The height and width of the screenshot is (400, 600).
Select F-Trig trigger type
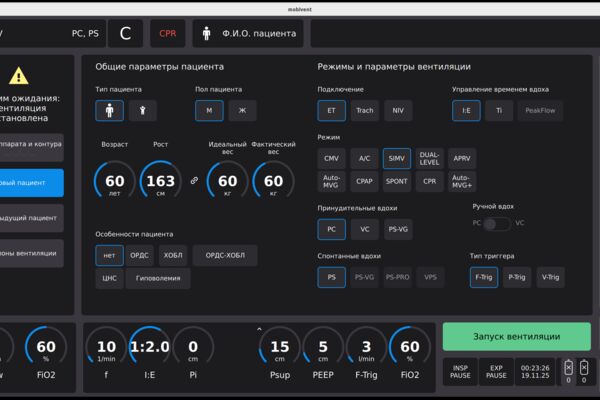point(484,277)
